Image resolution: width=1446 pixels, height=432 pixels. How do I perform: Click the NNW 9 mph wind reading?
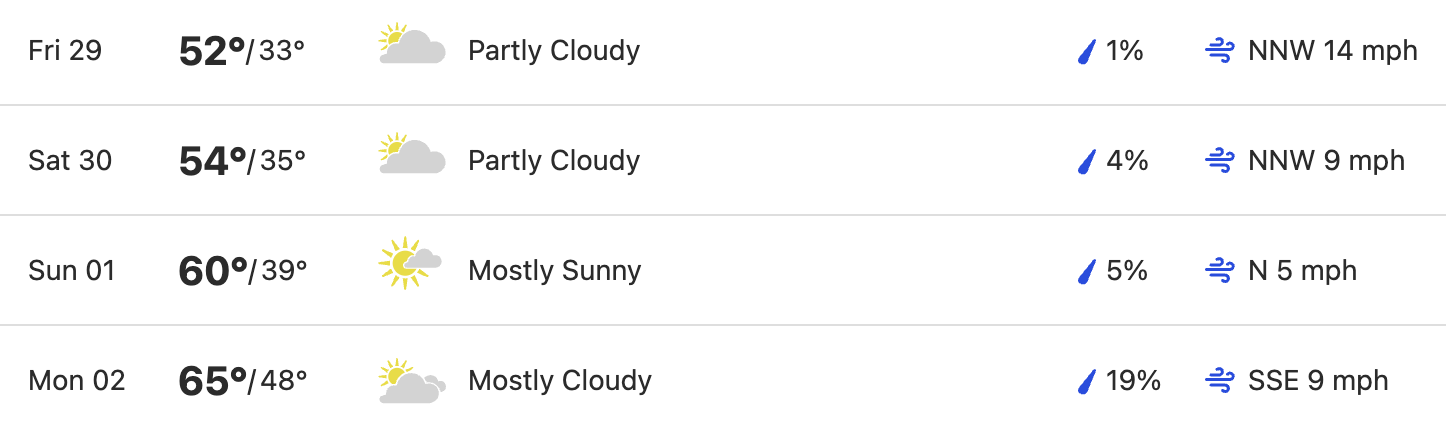coord(1327,161)
